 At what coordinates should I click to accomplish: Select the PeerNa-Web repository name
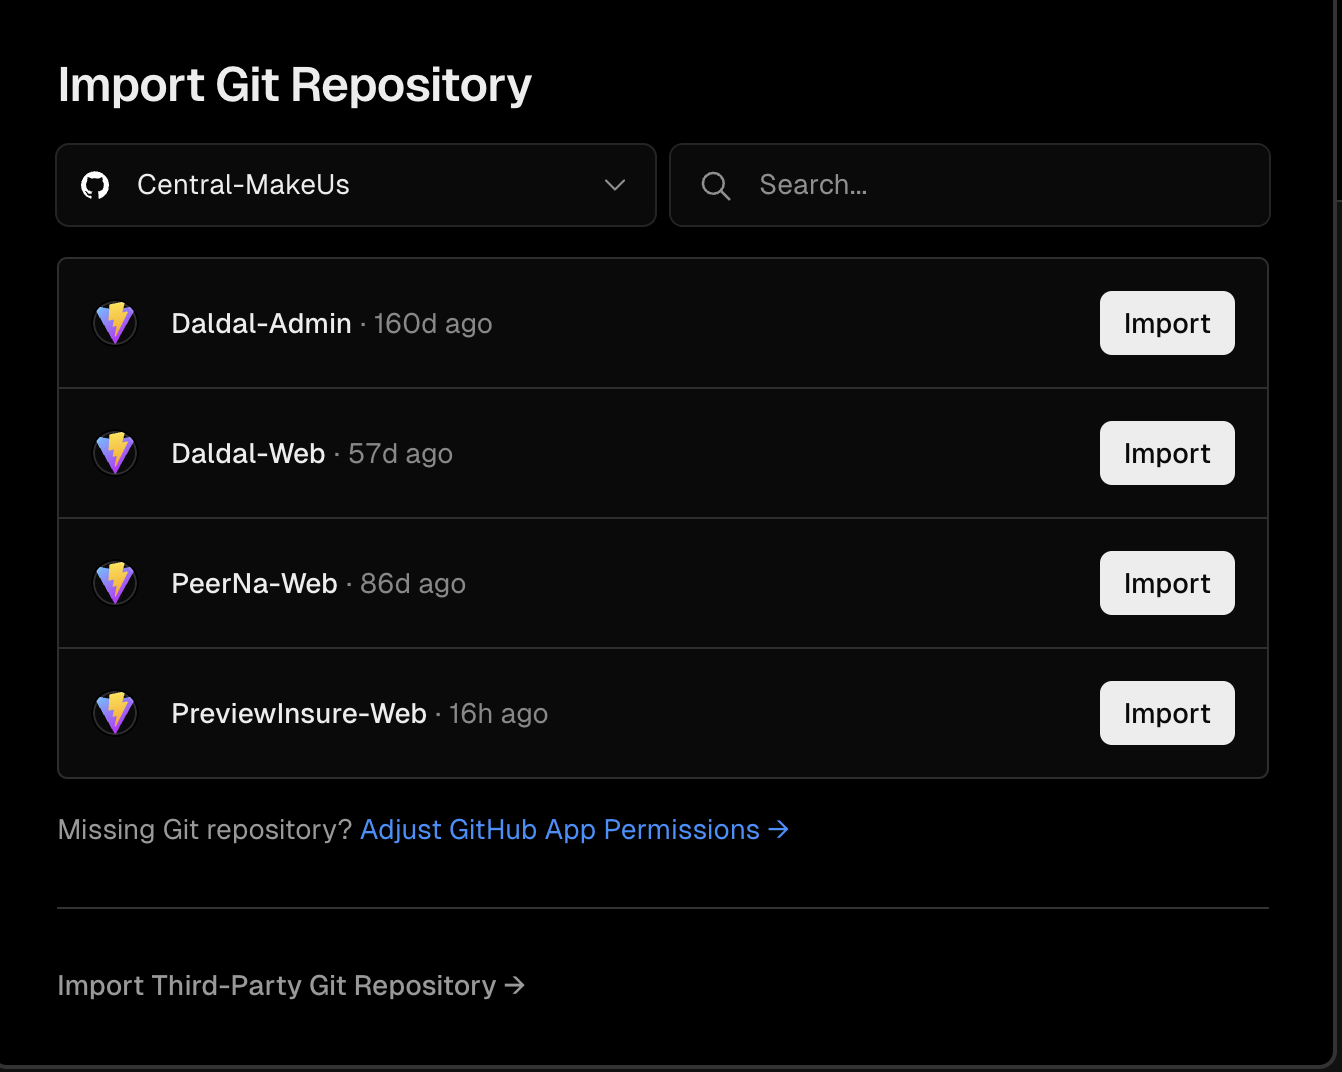[254, 584]
